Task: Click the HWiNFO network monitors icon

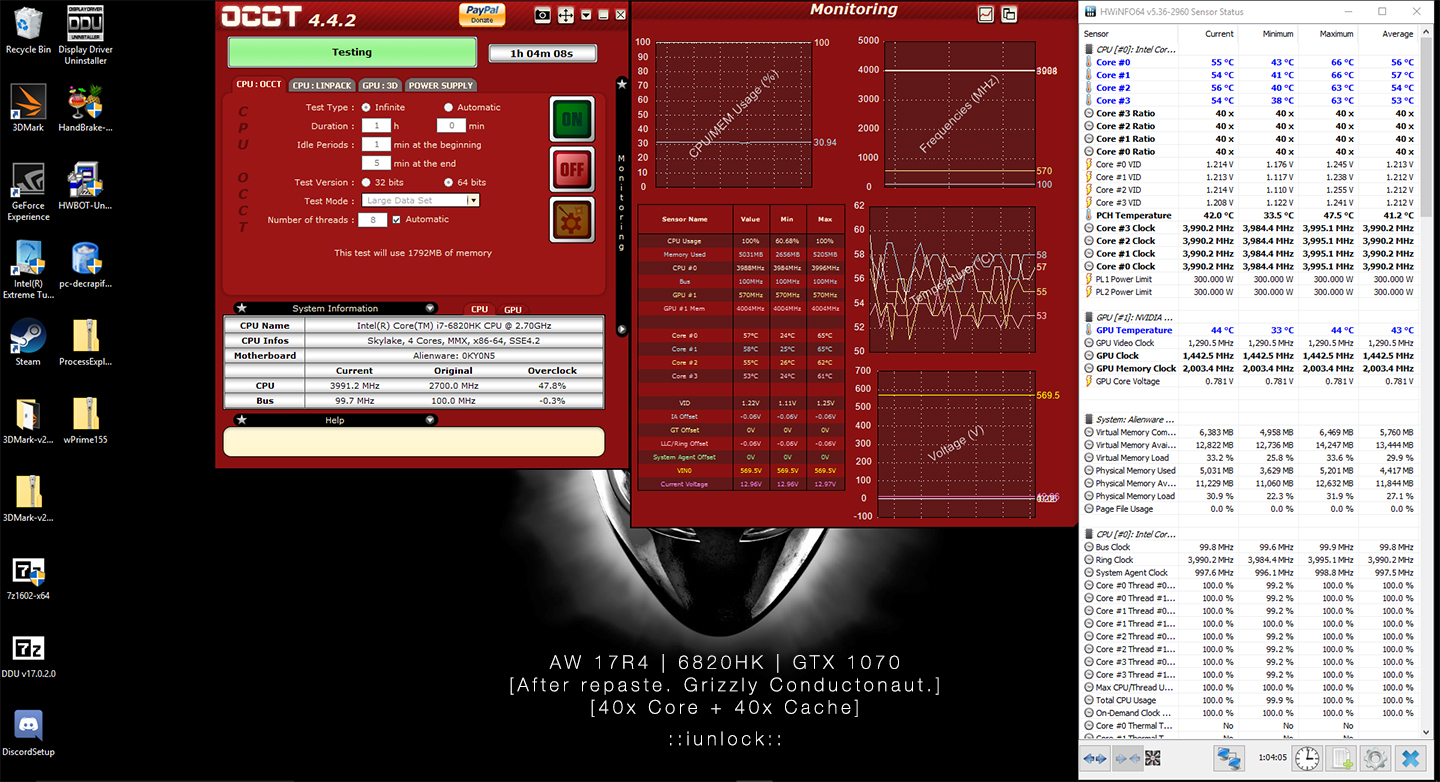Action: coord(1228,758)
